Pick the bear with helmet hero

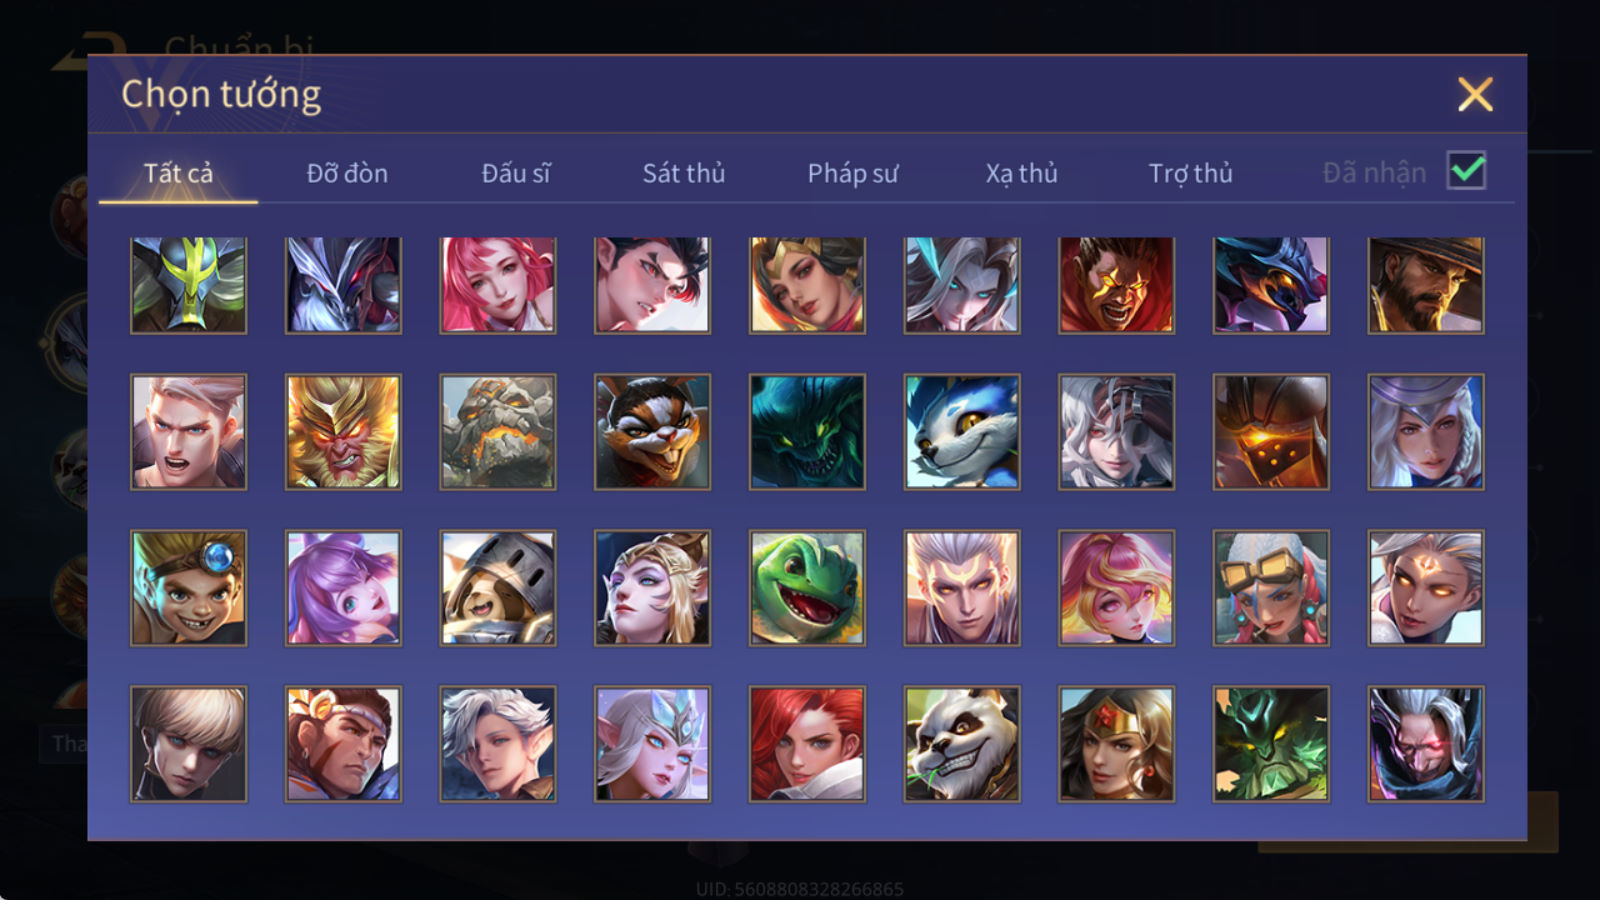(x=498, y=588)
